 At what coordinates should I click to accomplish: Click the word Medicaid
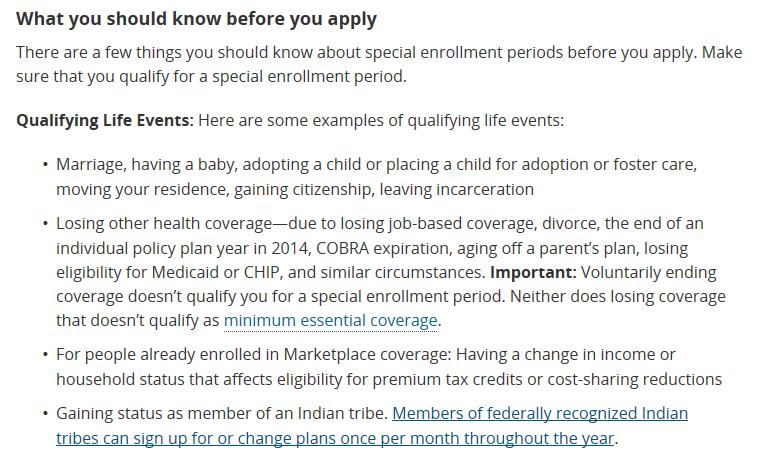[x=185, y=273]
